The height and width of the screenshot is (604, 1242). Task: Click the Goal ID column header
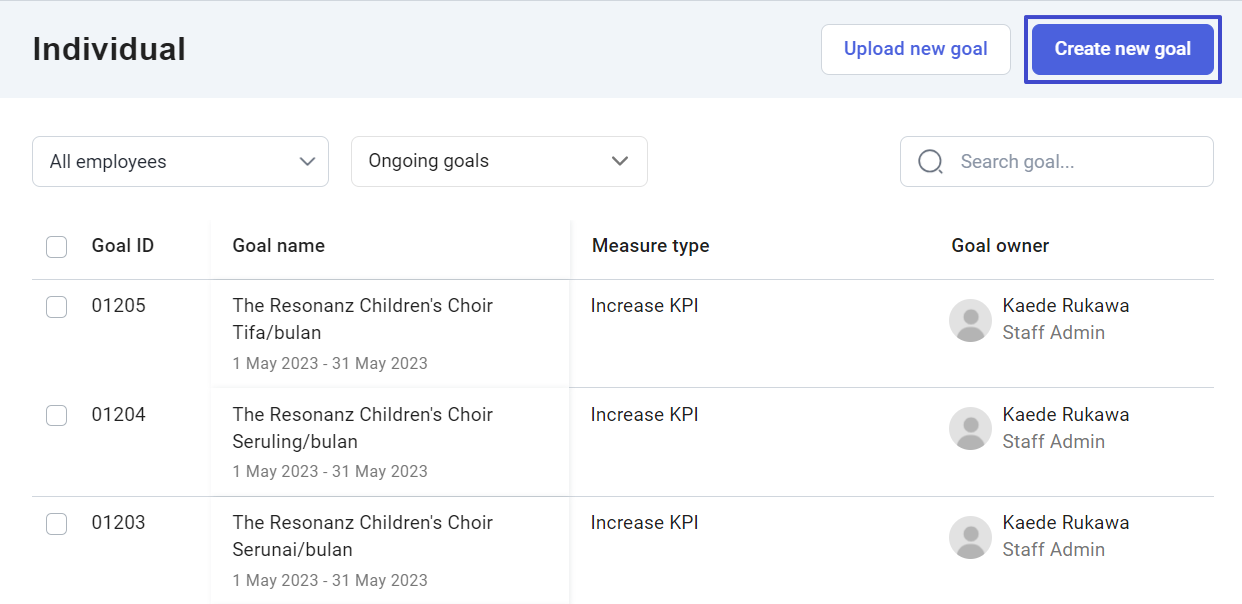click(123, 245)
